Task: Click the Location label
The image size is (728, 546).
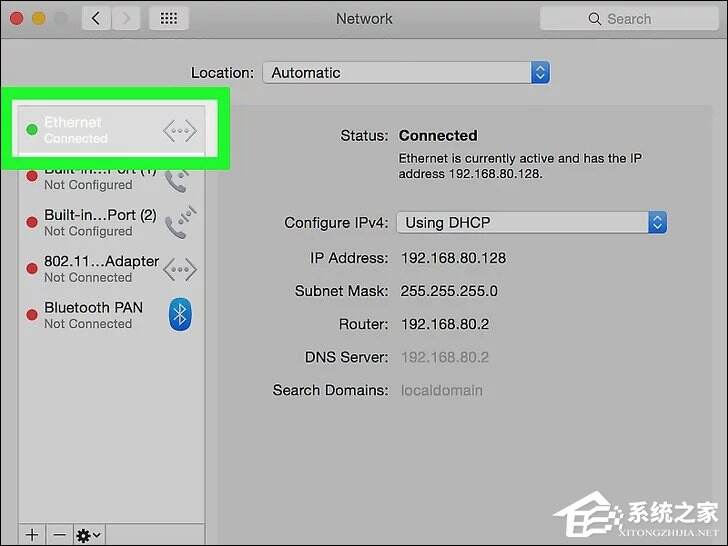Action: pyautogui.click(x=222, y=73)
